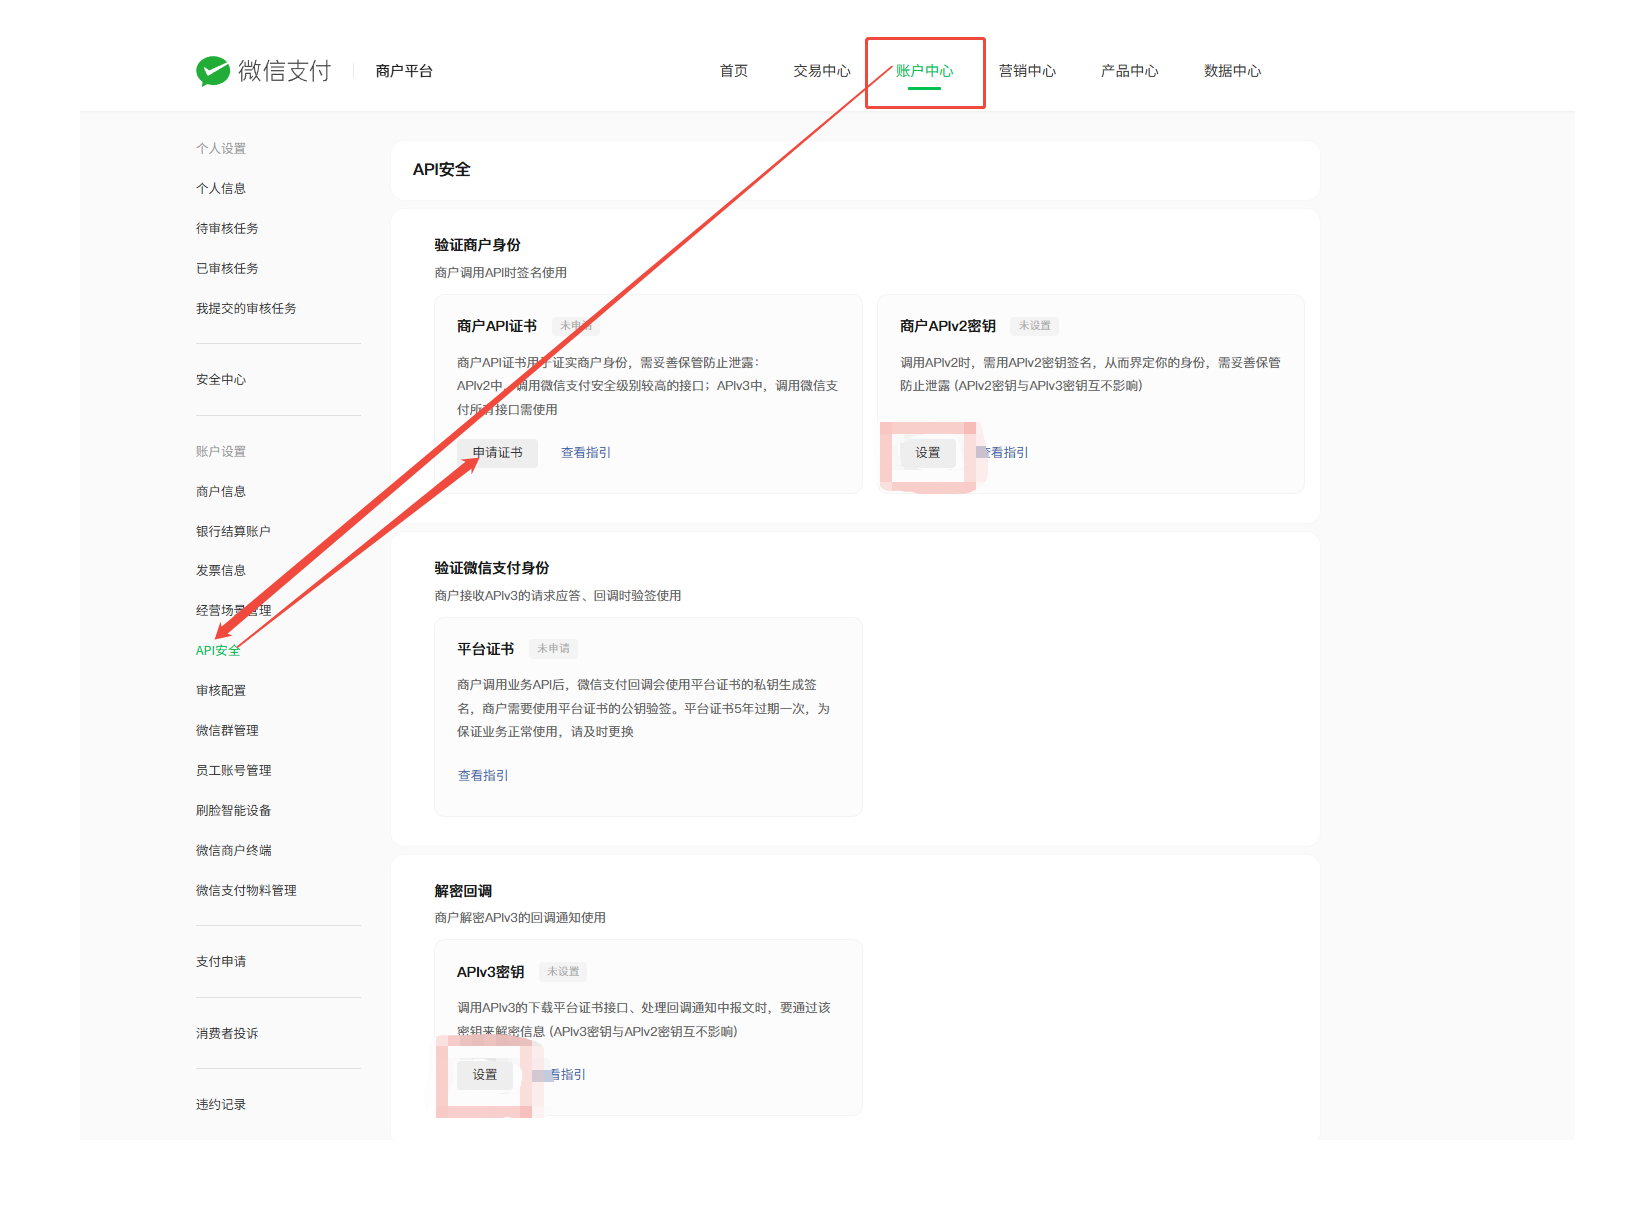
Task: Click 设置 button under 商户APIv2密钥
Action: [928, 453]
